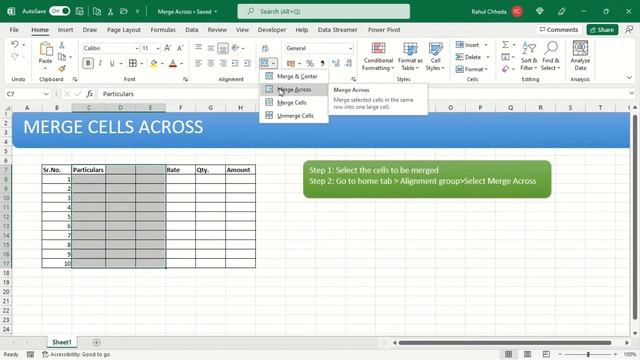Click the Name Box showing C7
Viewport: 640px width, 360px height.
[27, 94]
